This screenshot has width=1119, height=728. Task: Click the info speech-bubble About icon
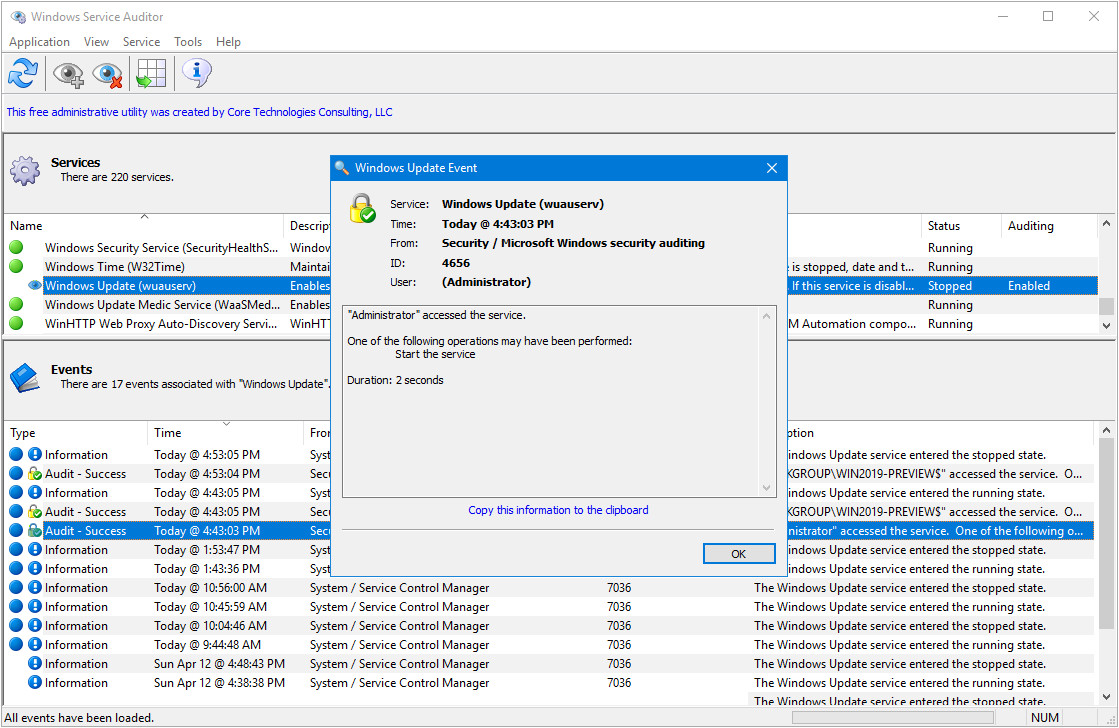[196, 72]
